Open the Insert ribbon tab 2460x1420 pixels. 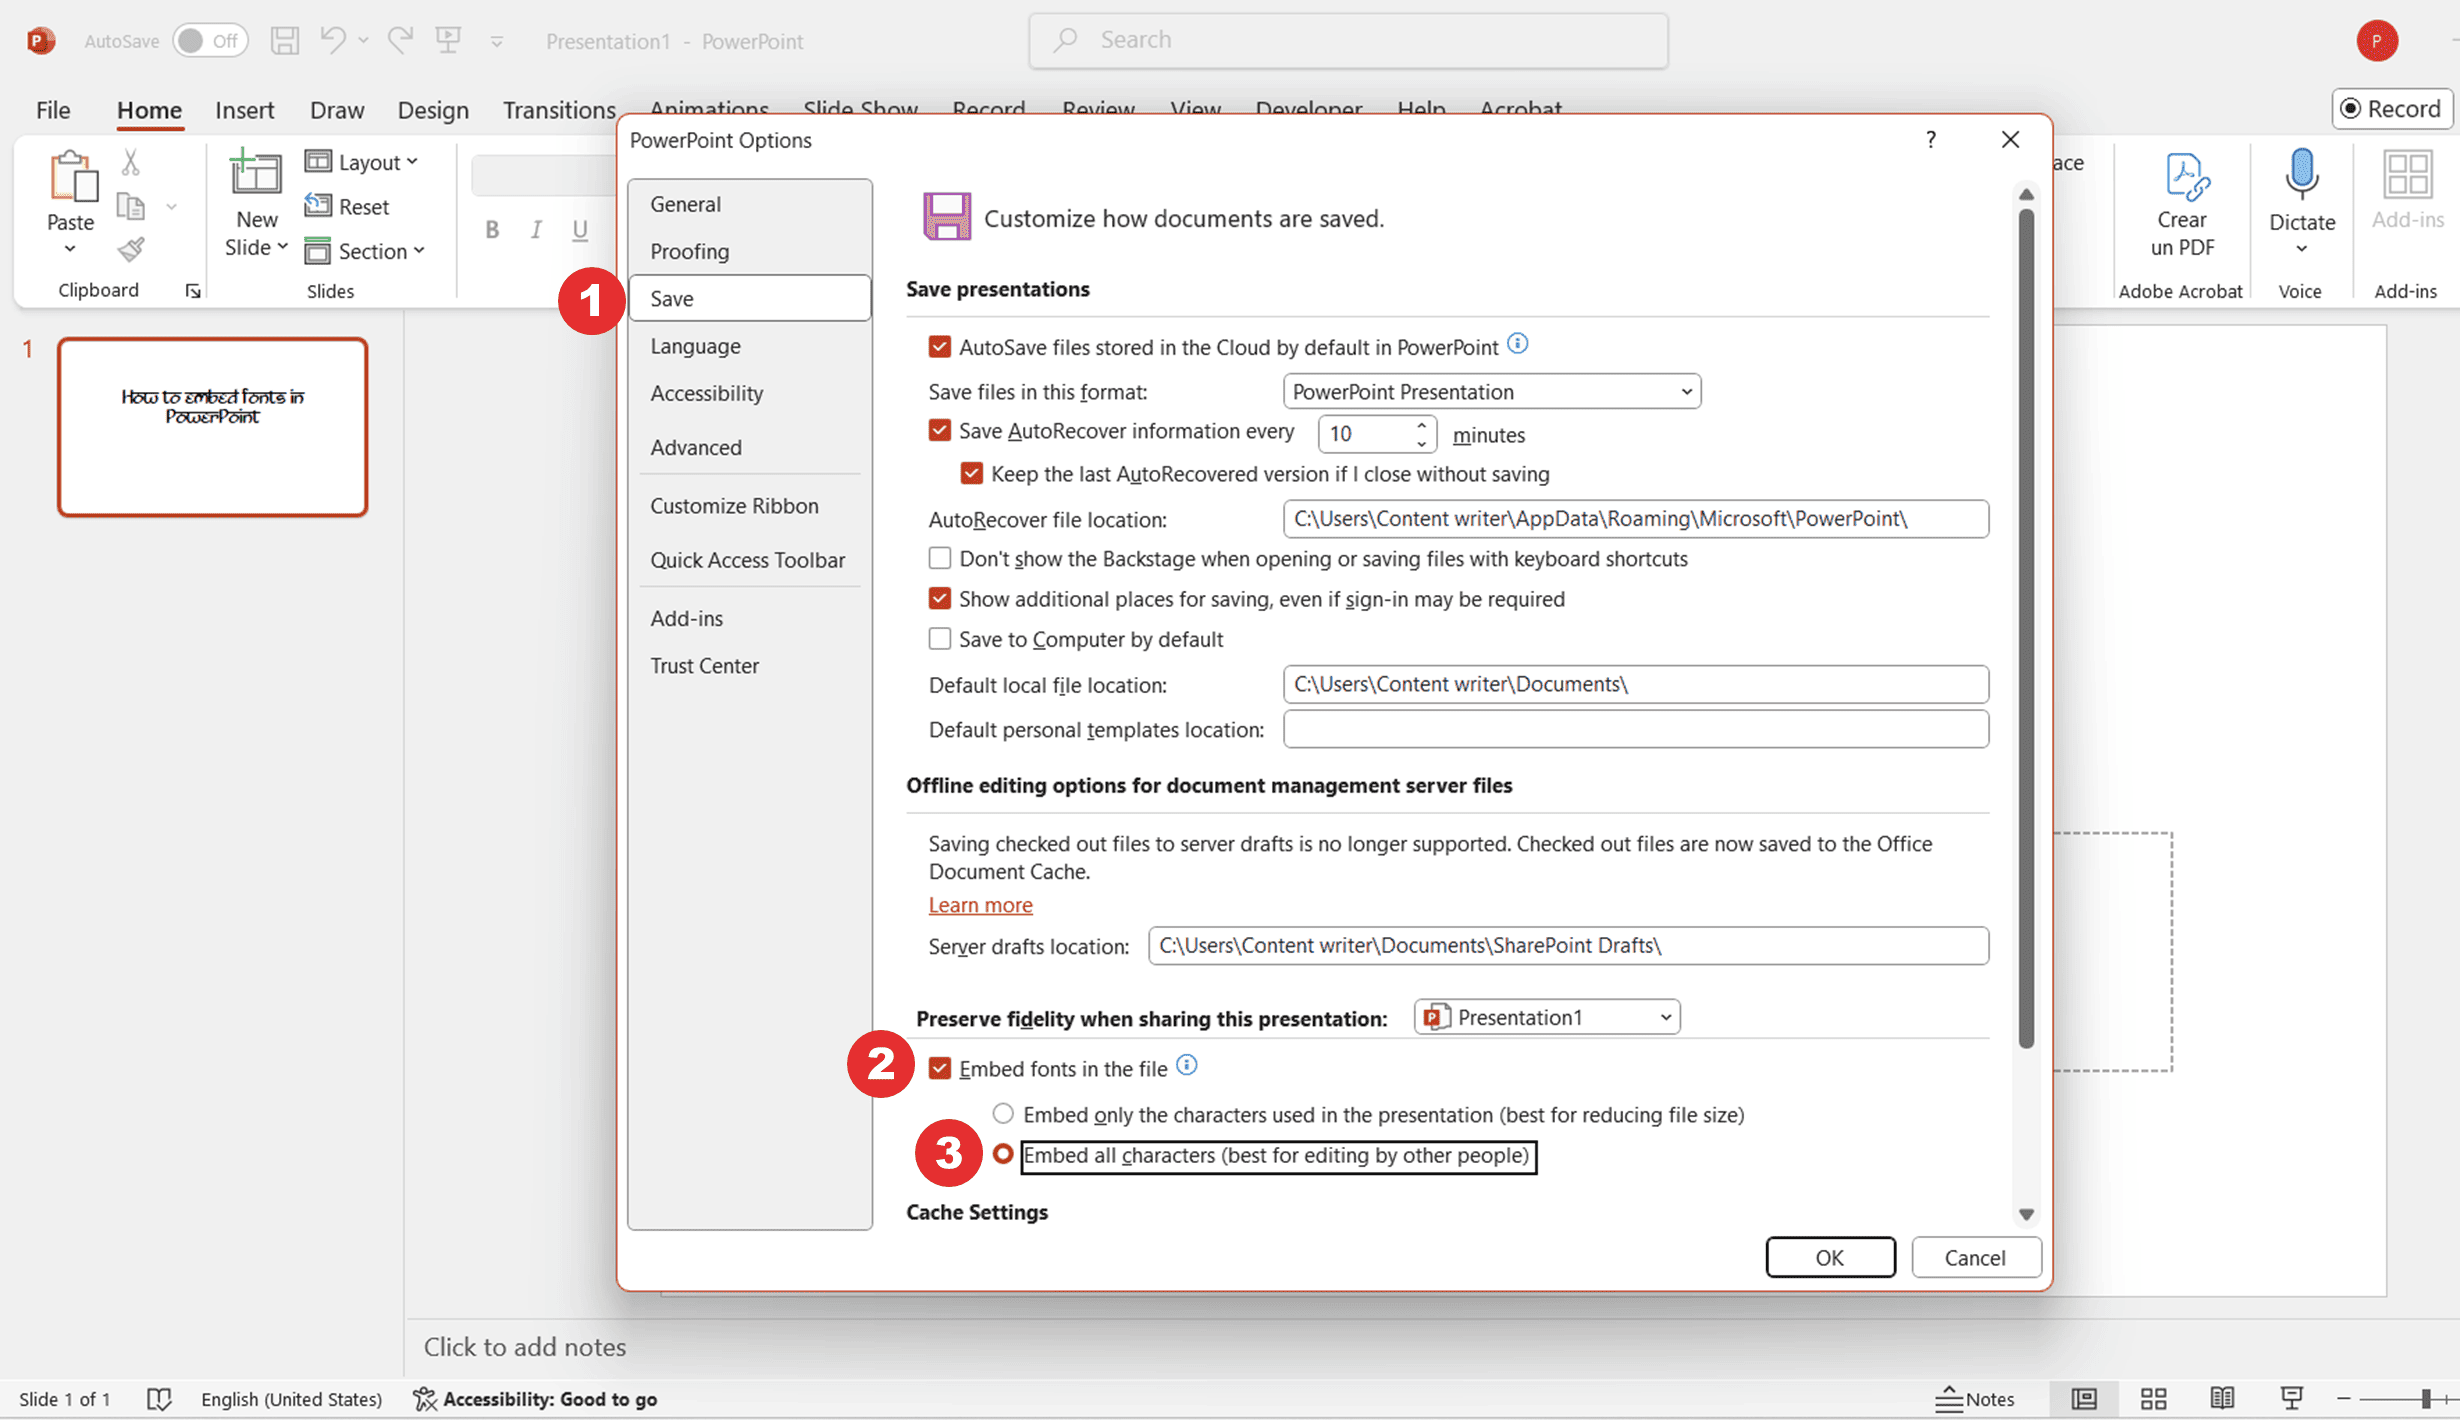pos(244,110)
